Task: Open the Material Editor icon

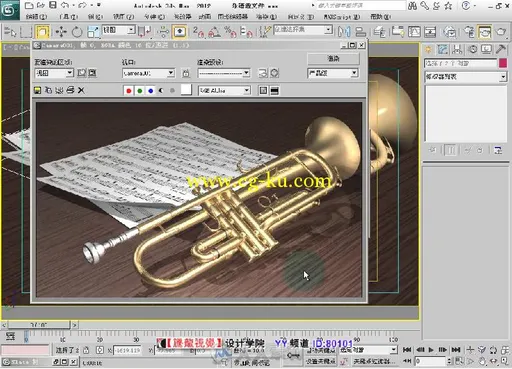Action: tap(450, 32)
